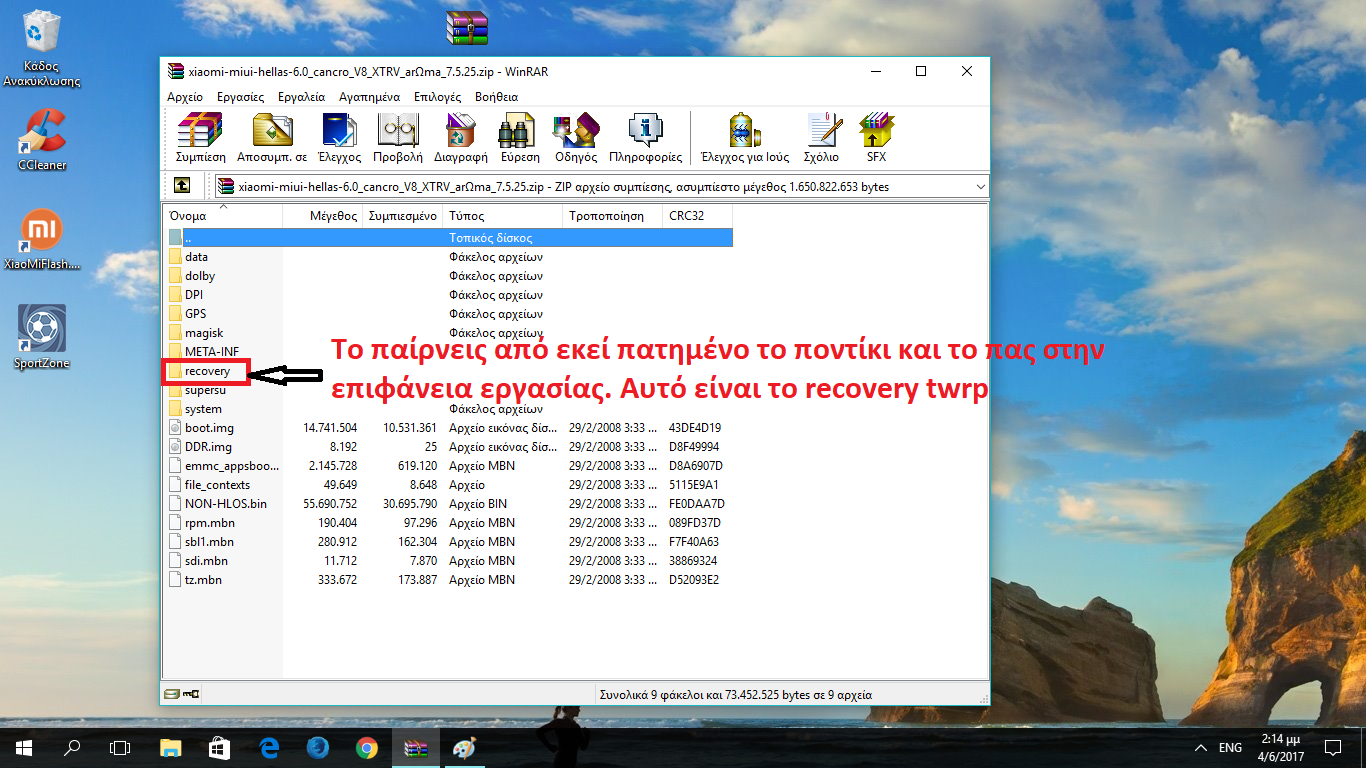The height and width of the screenshot is (768, 1366).
Task: Launch the Οδηγός (Wizard) tool
Action: tap(576, 137)
